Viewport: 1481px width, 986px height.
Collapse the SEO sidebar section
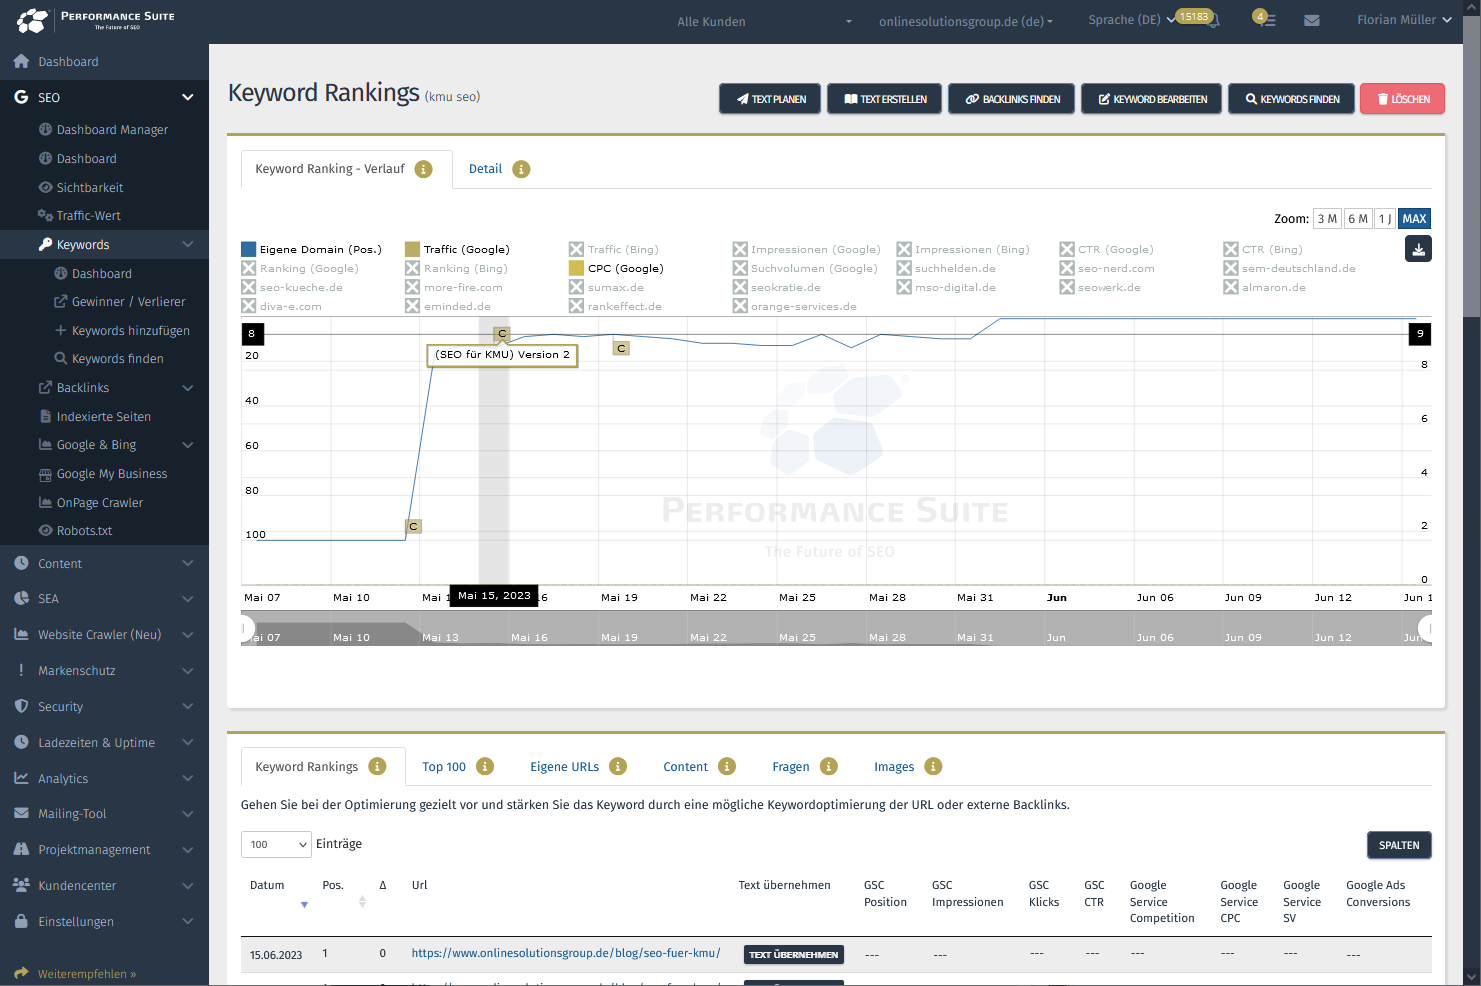pos(187,98)
